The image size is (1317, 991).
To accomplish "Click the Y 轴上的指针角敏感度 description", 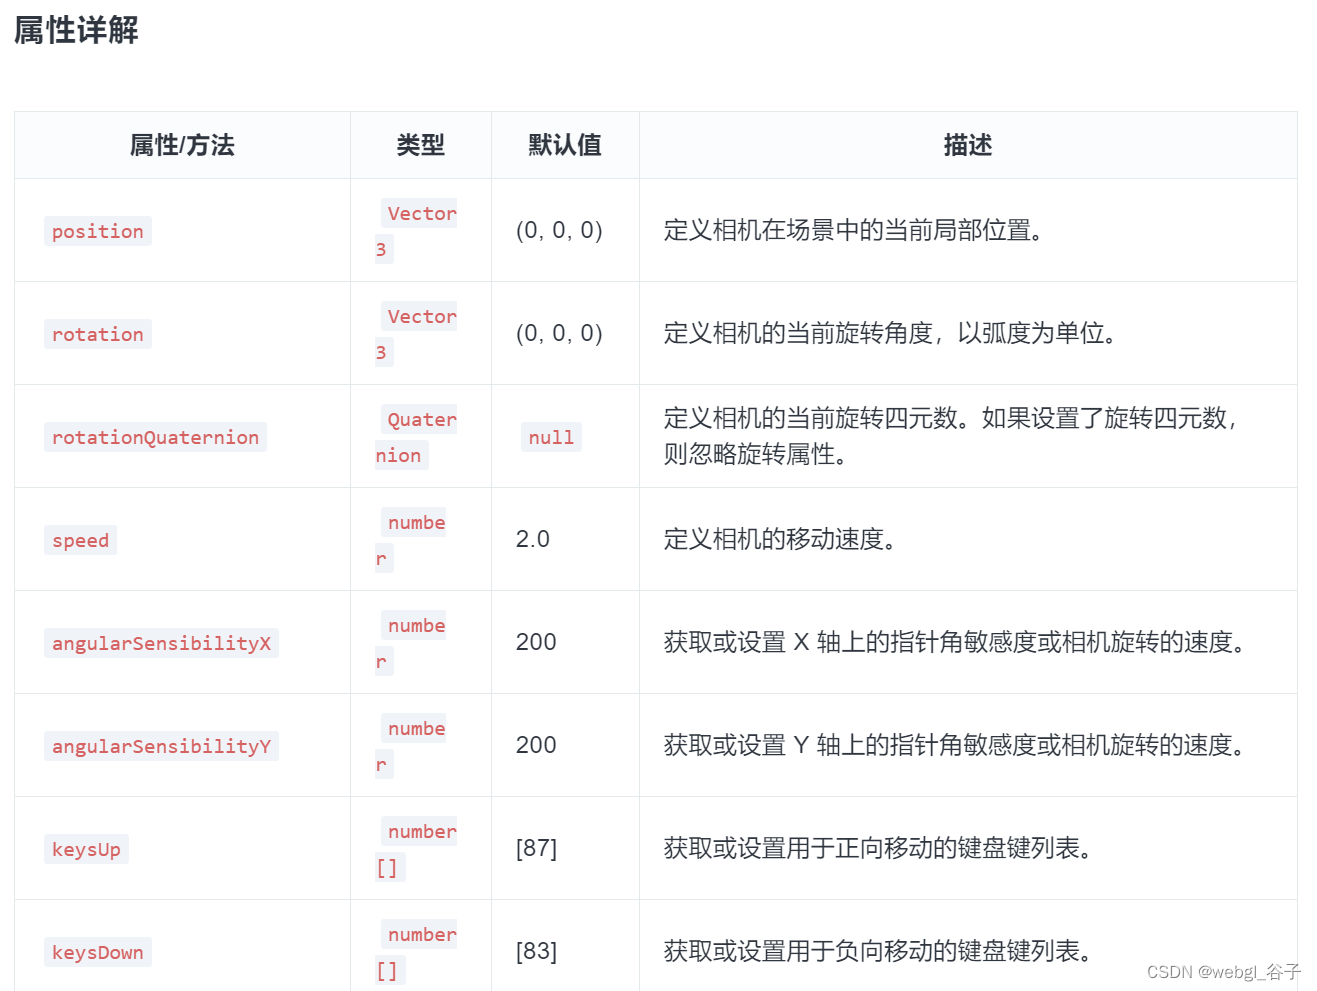I will pyautogui.click(x=956, y=745).
